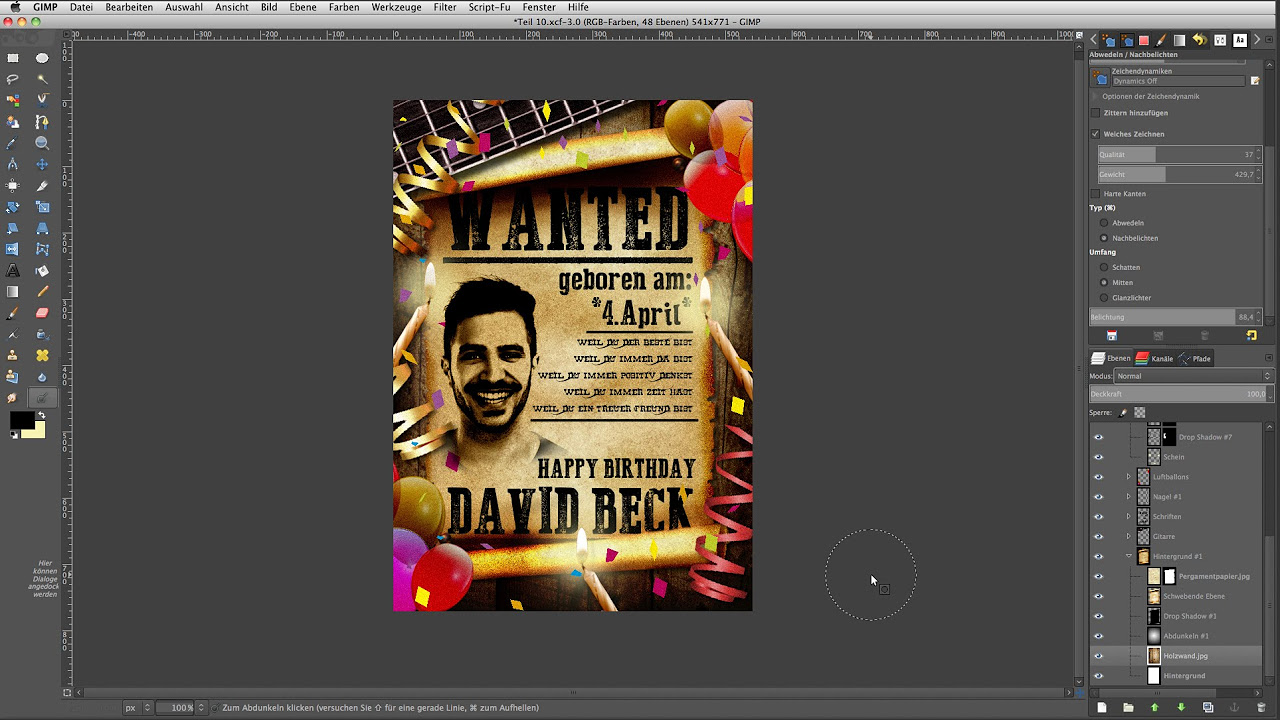Open the Script-Fu menu
This screenshot has height=720, width=1280.
click(490, 7)
